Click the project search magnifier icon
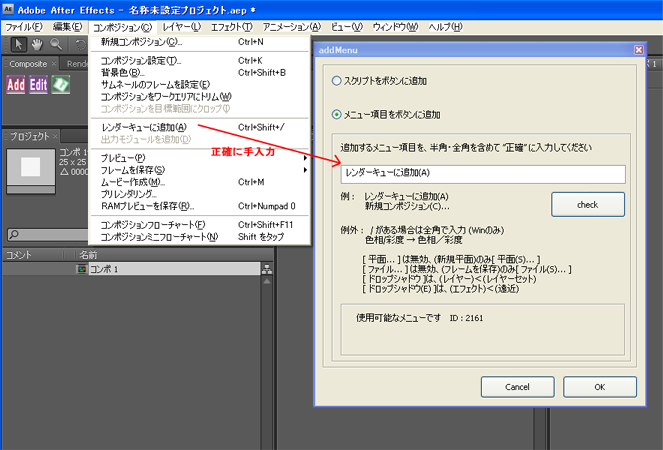Screen dimensions: 663x450 tap(14, 234)
